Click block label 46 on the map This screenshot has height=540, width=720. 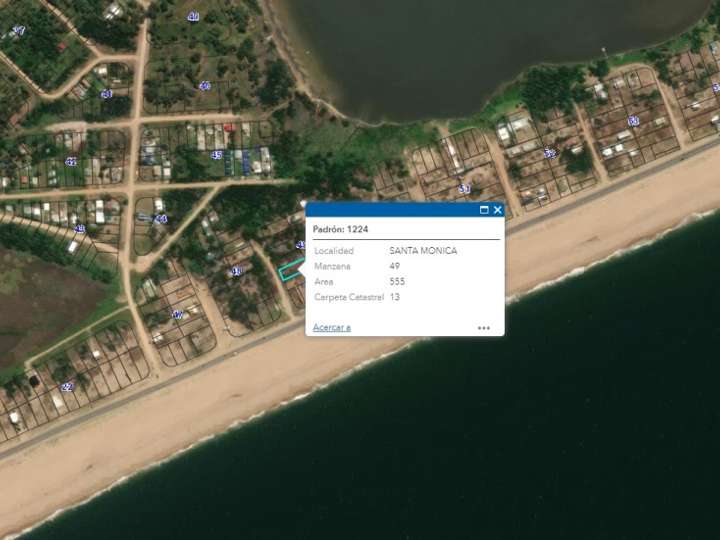(204, 86)
